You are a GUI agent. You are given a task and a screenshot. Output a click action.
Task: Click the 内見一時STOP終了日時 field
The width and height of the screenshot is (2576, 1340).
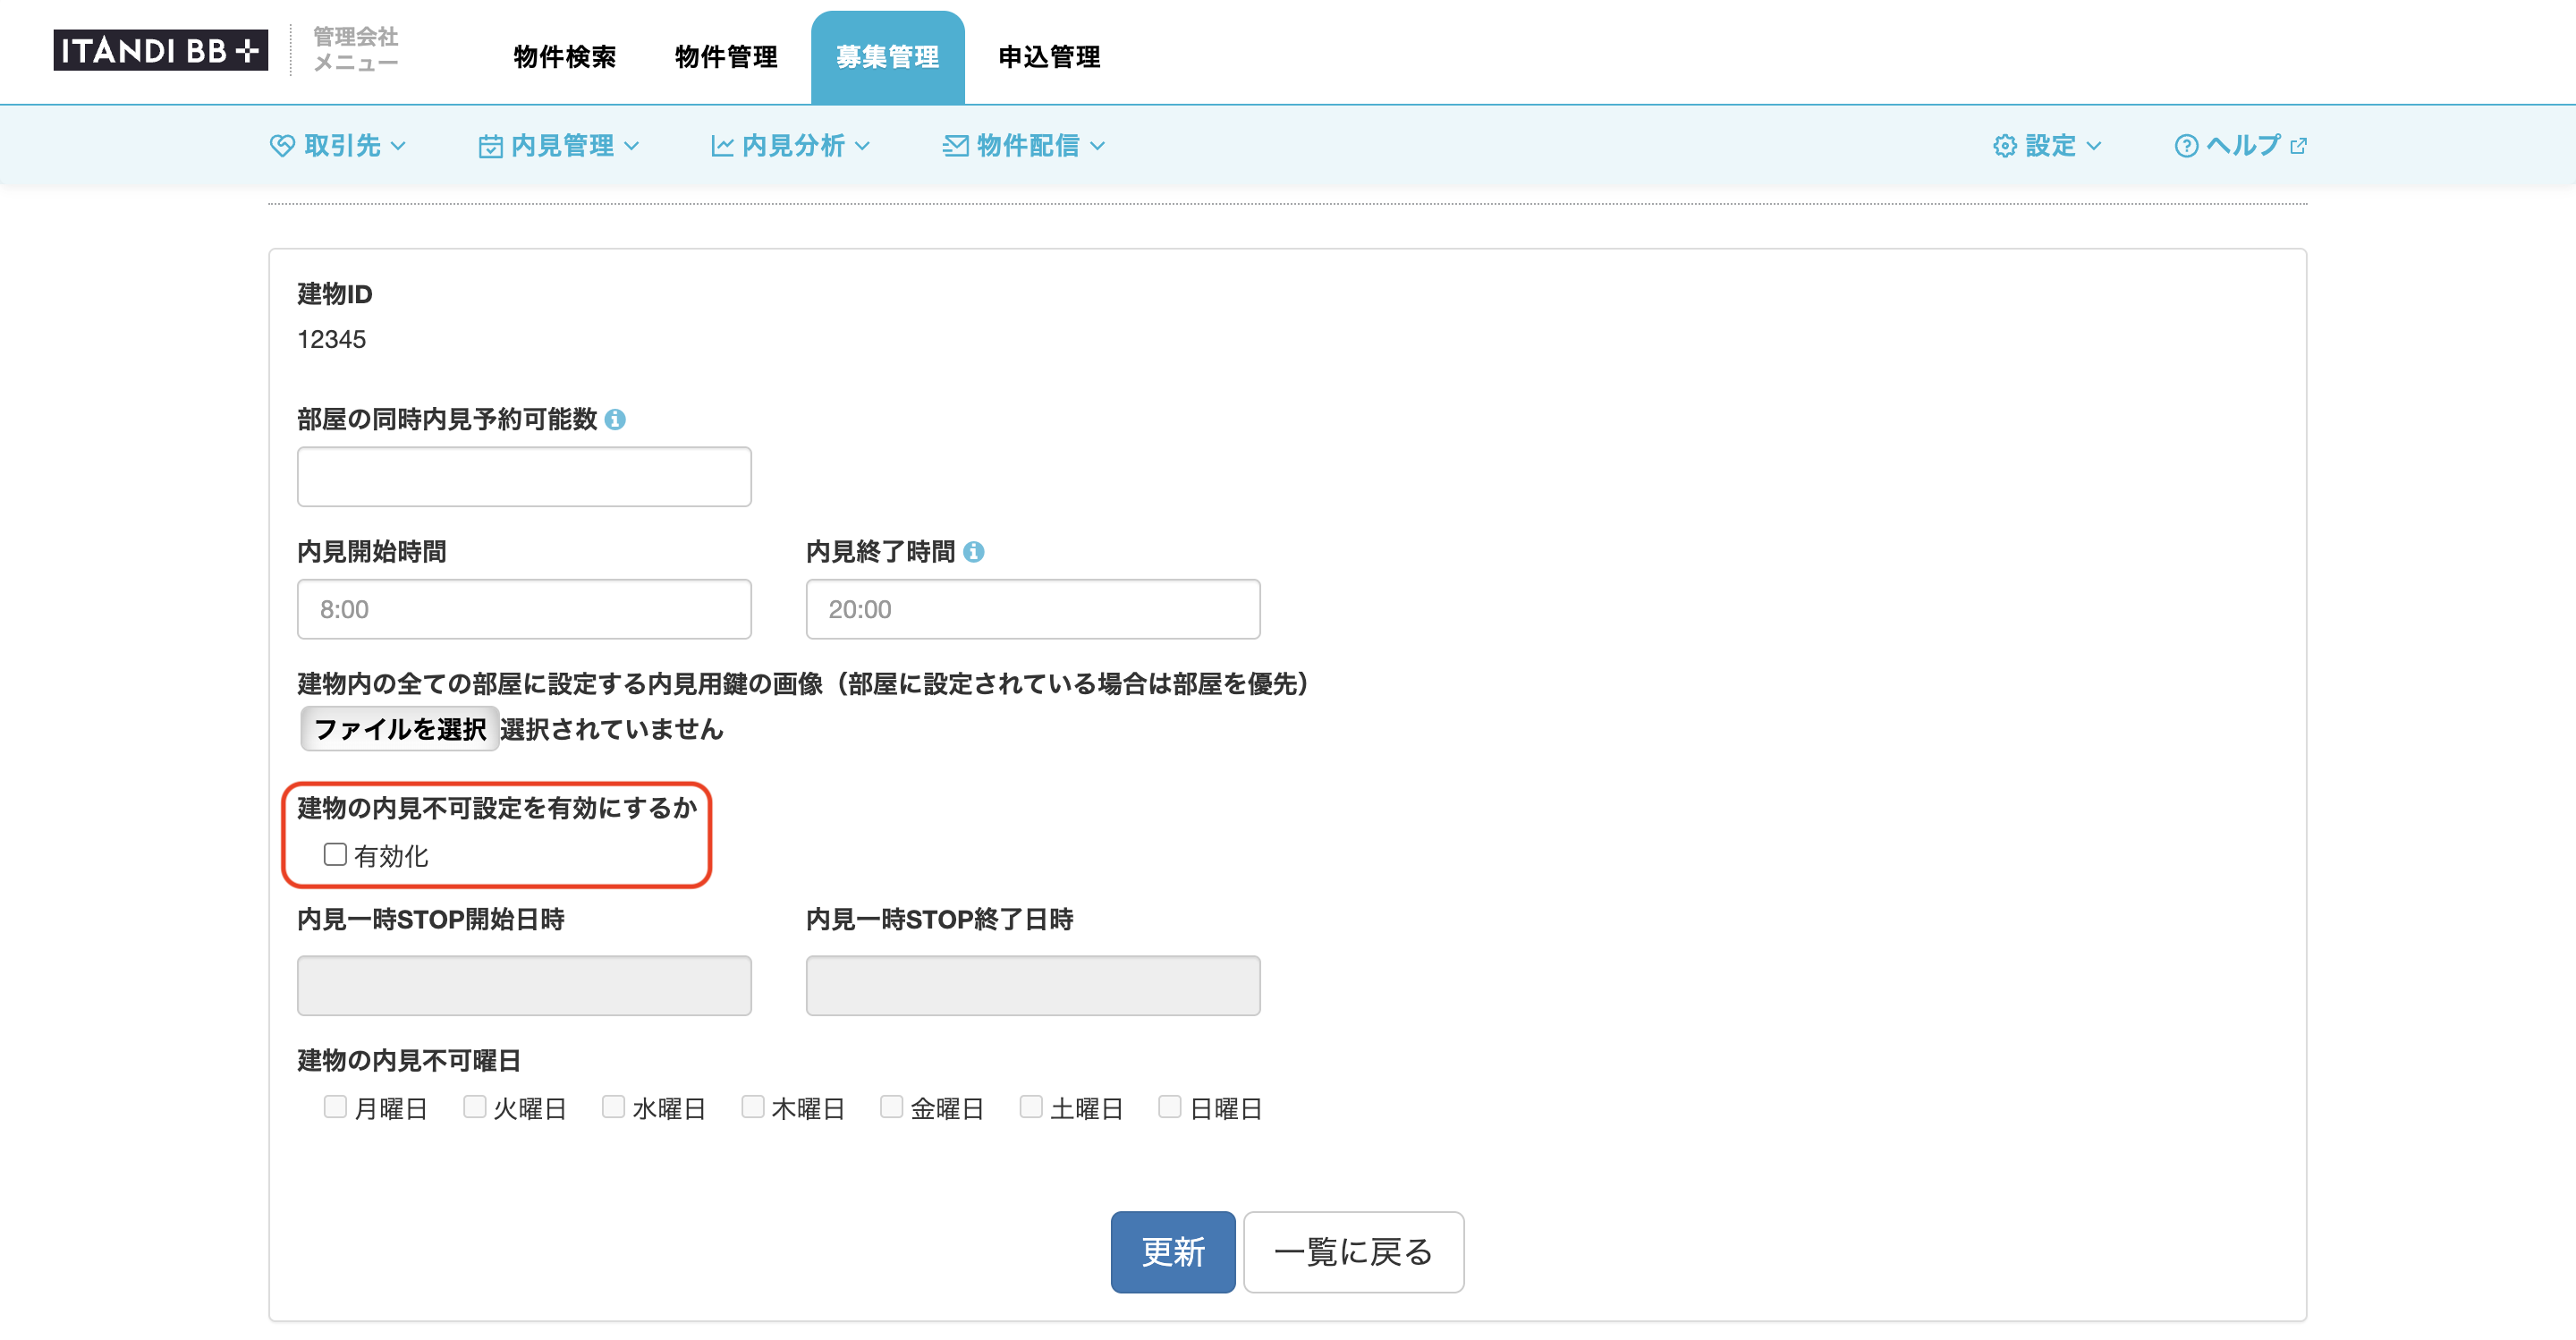(x=1033, y=986)
